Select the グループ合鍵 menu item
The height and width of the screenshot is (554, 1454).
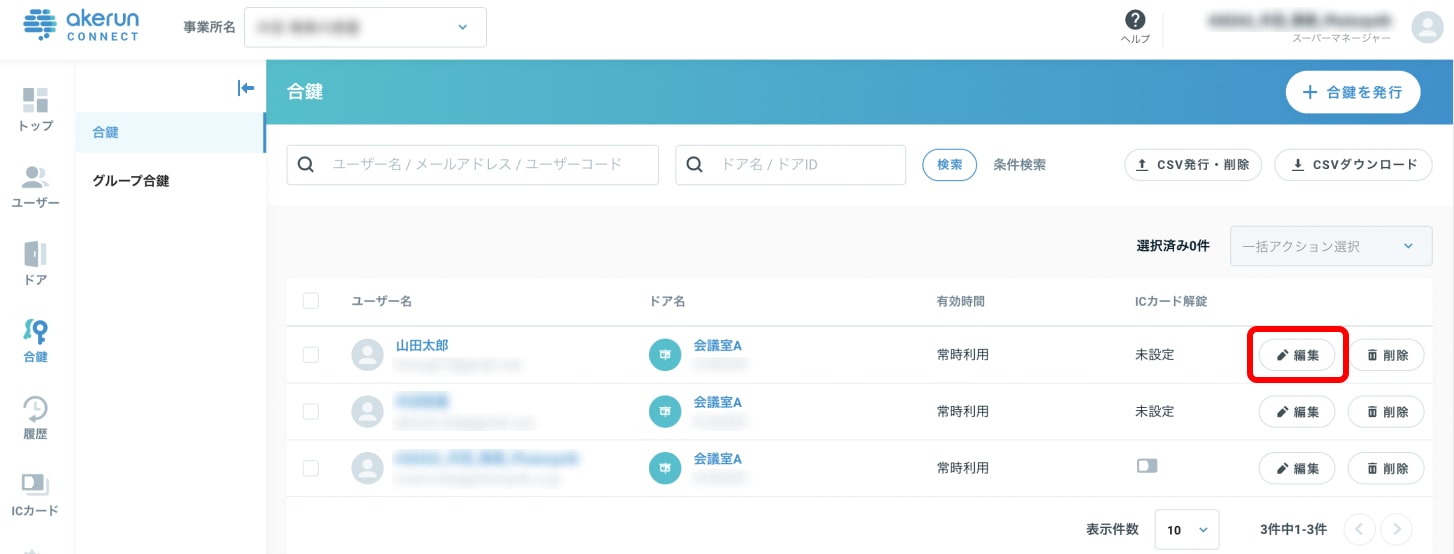[131, 181]
